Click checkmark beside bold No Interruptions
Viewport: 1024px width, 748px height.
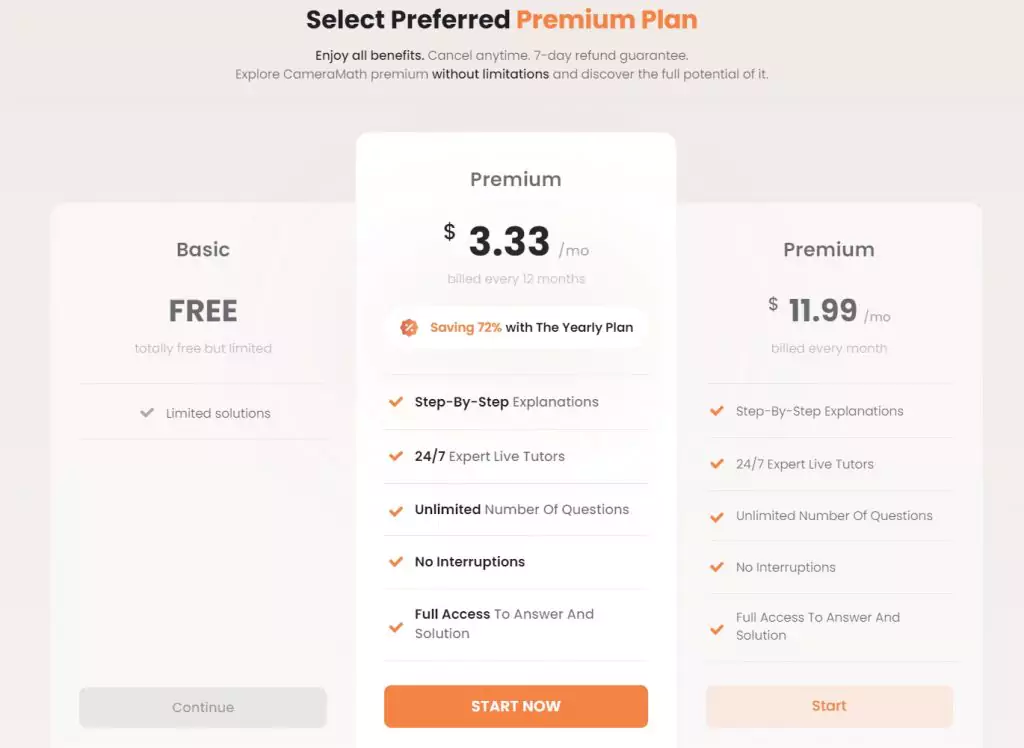click(396, 562)
